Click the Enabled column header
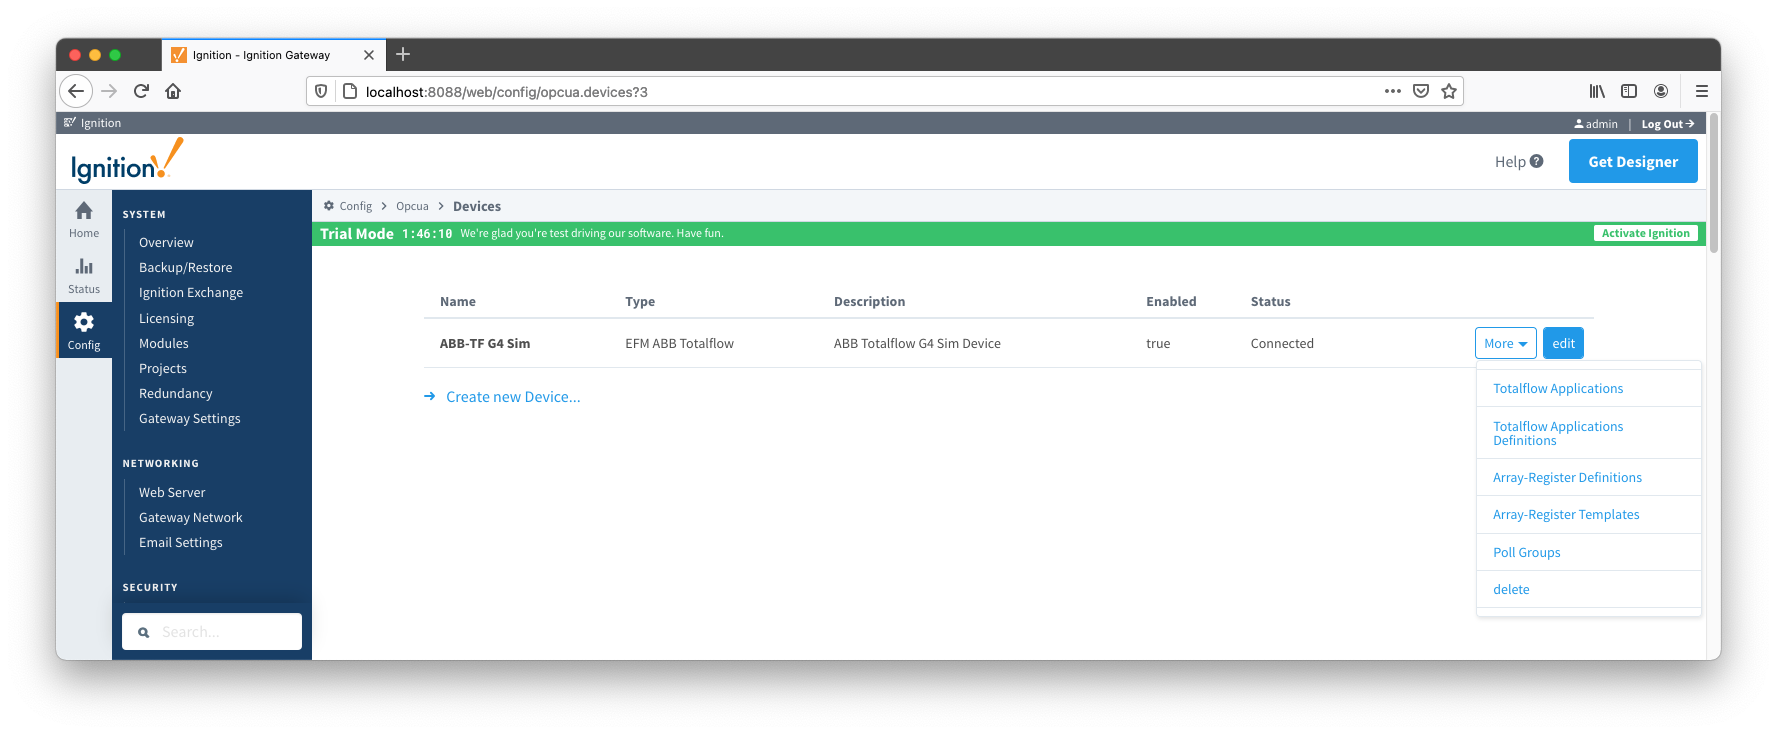 1171,301
